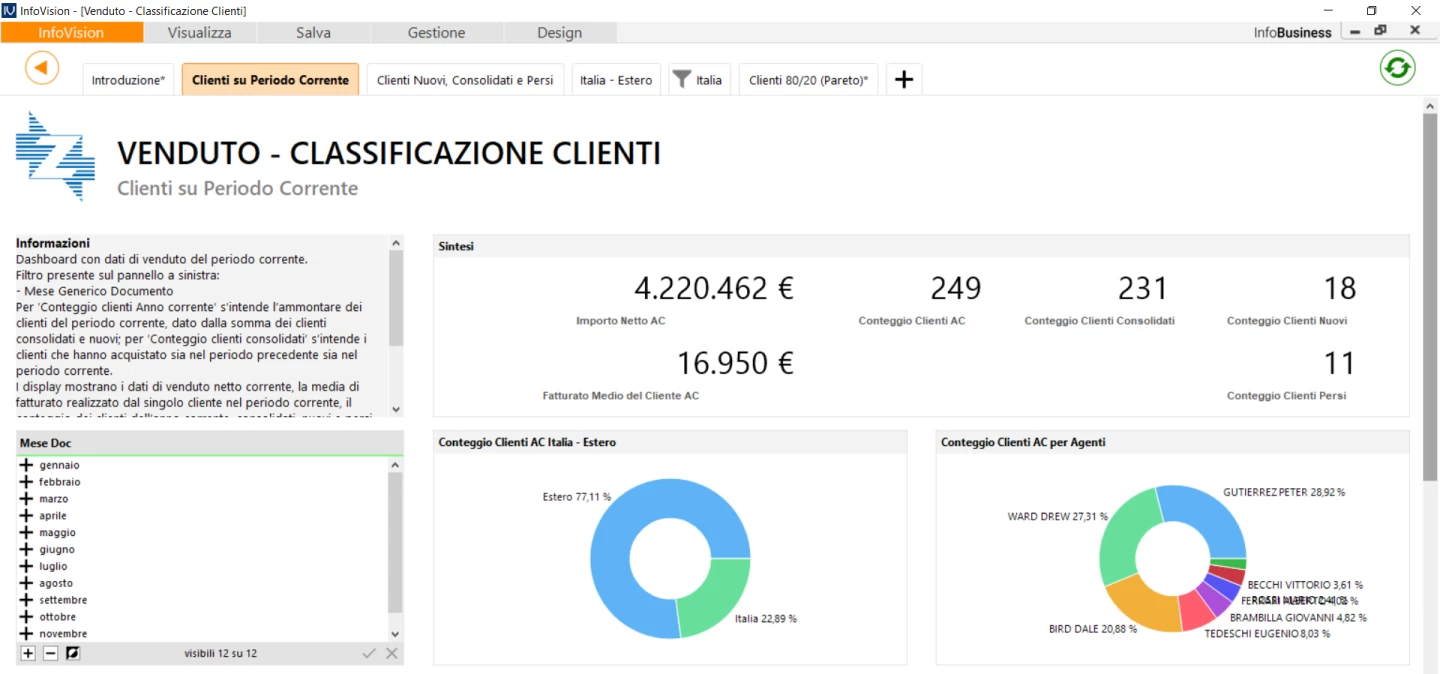Click the 16.950 € Fatturato Medio value

coord(735,363)
